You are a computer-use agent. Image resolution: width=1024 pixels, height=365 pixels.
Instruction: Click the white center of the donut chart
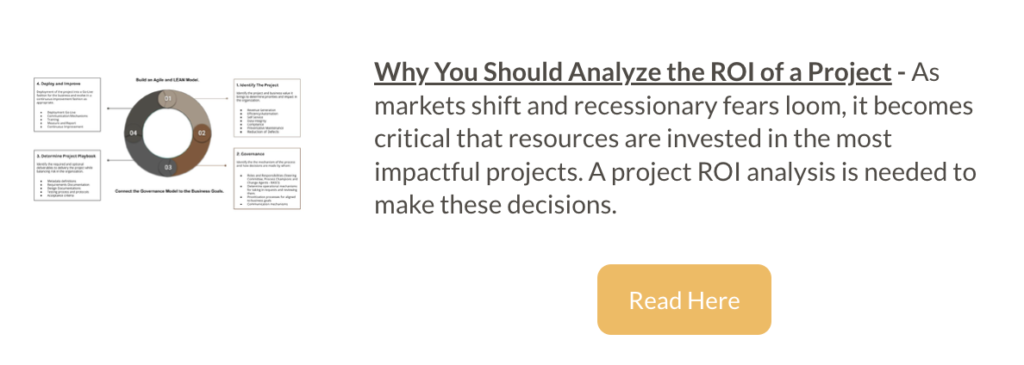coord(168,133)
